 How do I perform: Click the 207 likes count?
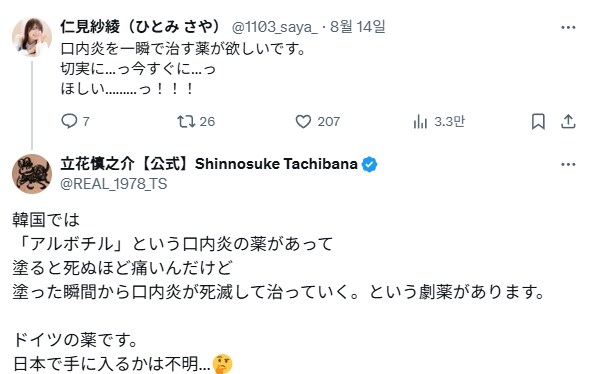(x=328, y=122)
